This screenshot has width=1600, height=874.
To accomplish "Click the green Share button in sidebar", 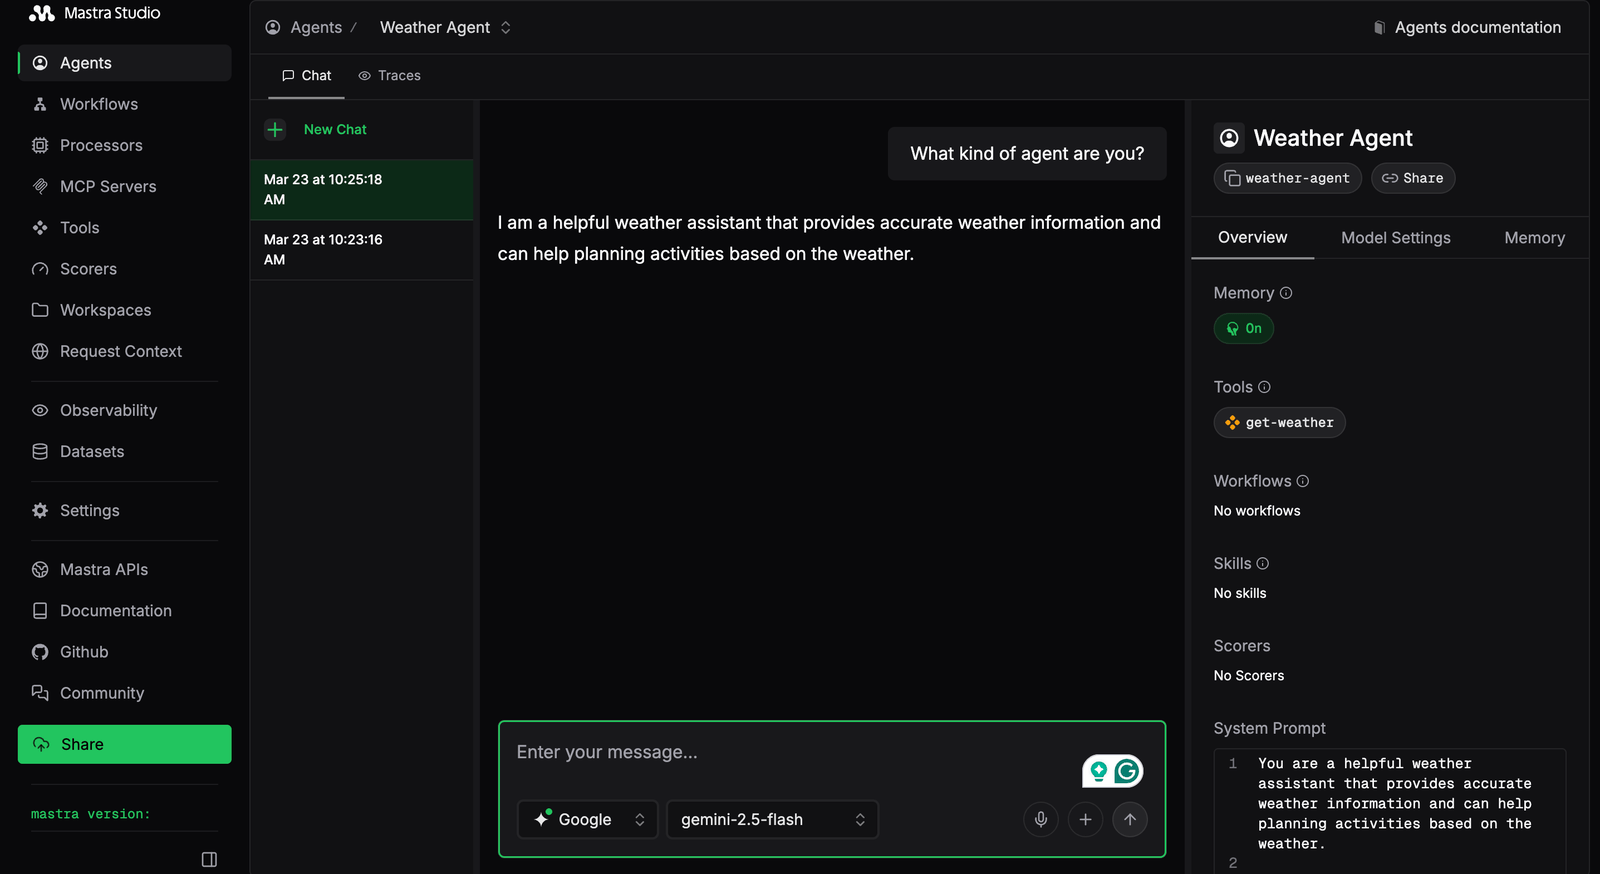I will coord(125,744).
